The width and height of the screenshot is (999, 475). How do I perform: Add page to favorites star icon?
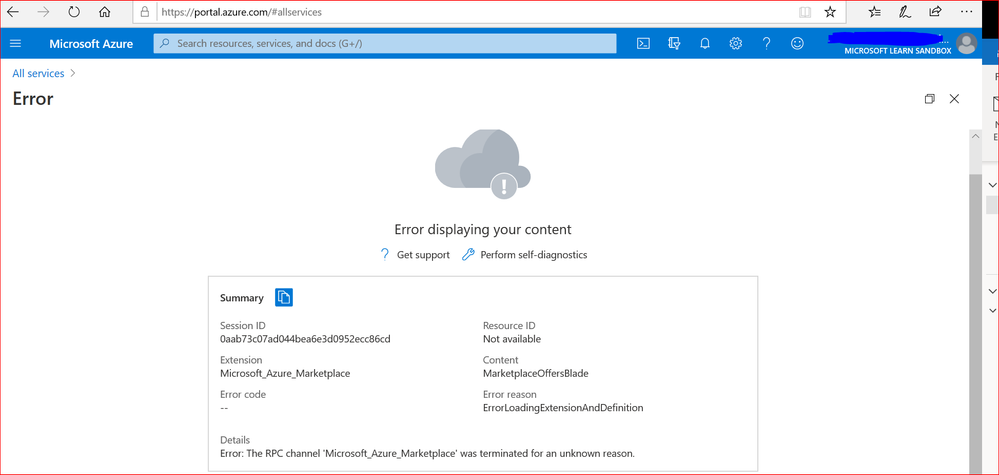pyautogui.click(x=830, y=12)
